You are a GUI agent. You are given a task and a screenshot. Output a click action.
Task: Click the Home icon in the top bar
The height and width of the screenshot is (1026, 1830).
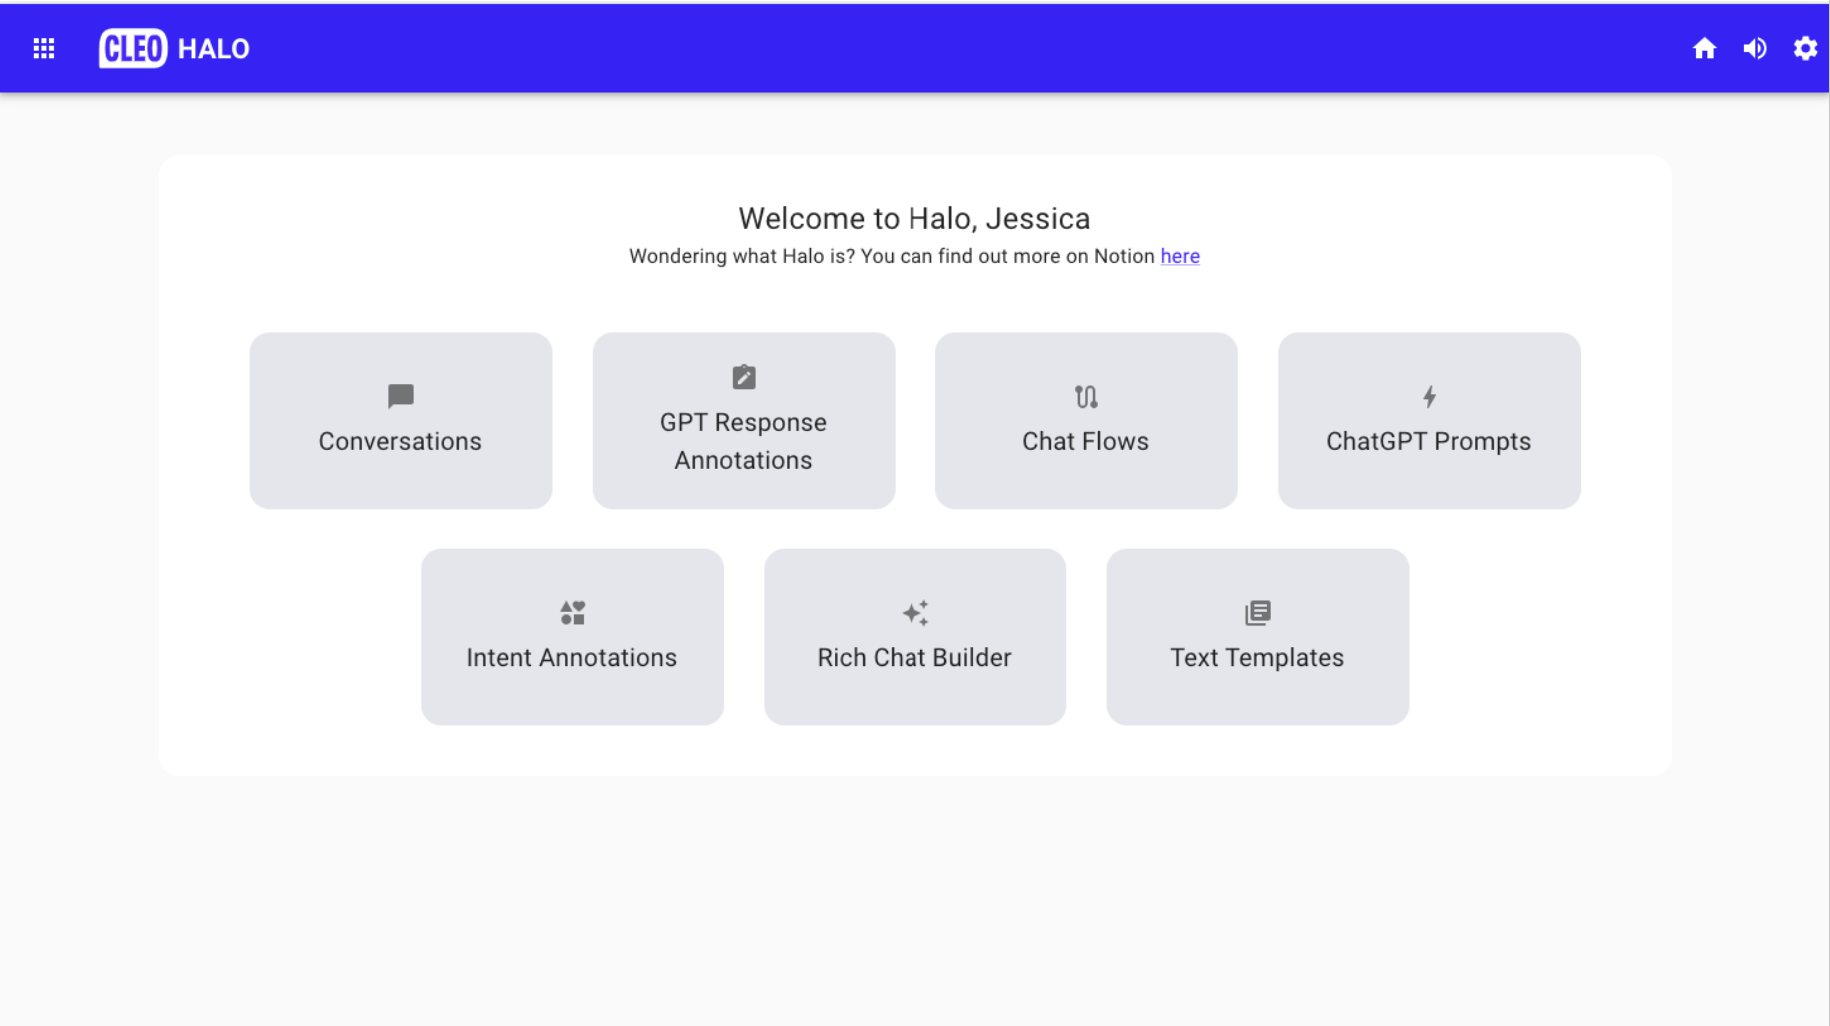1704,48
